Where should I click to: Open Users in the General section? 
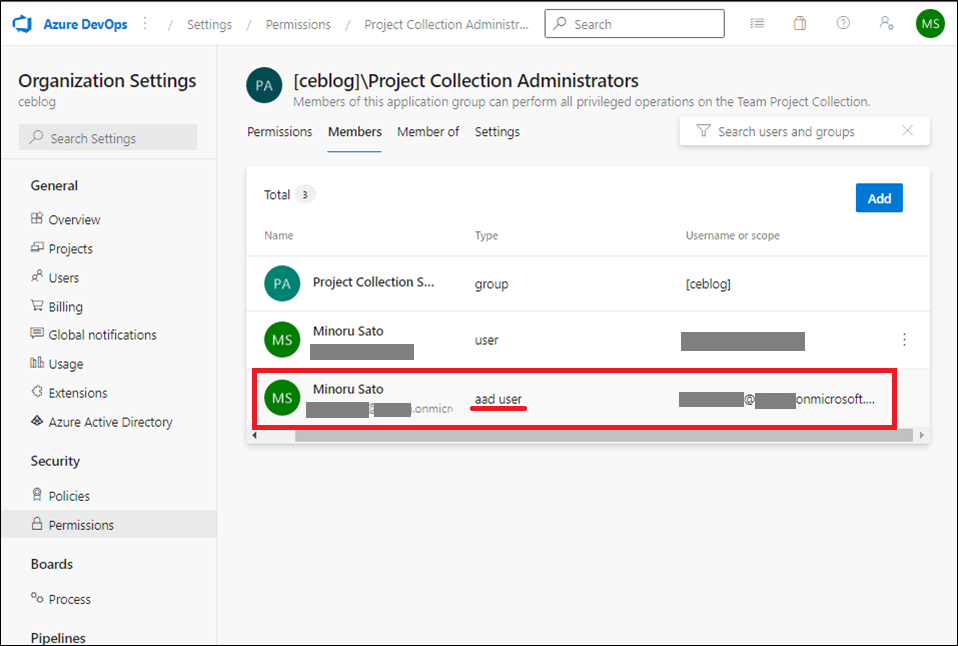click(x=64, y=277)
